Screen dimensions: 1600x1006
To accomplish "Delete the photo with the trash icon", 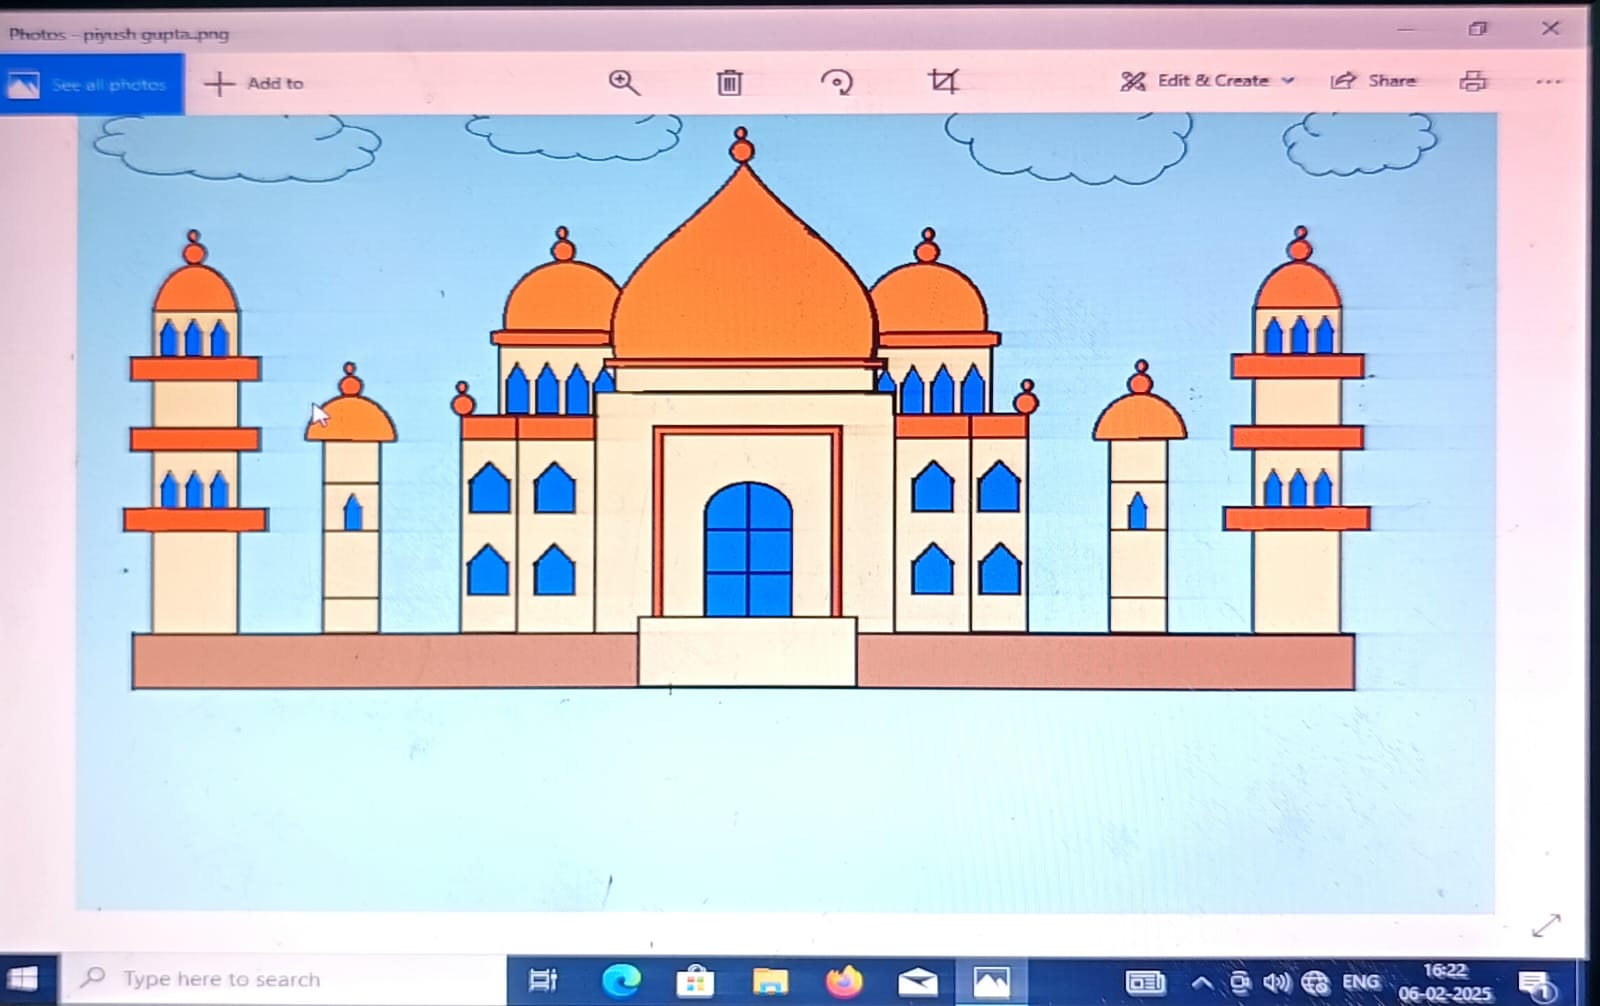I will tap(730, 82).
